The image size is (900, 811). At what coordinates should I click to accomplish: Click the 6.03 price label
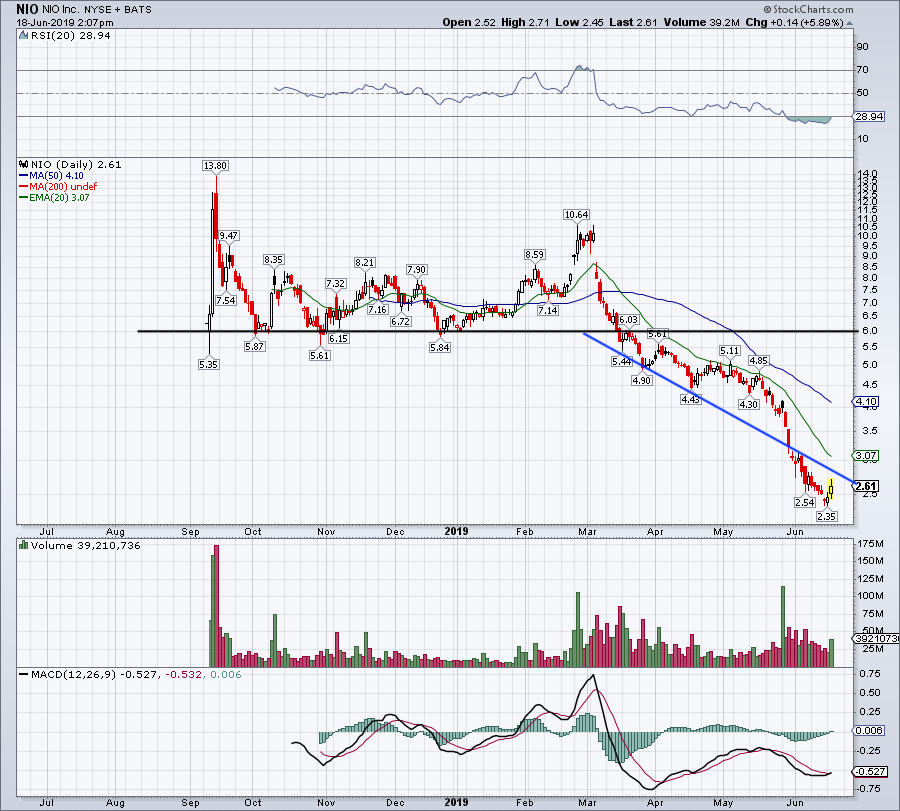[629, 320]
